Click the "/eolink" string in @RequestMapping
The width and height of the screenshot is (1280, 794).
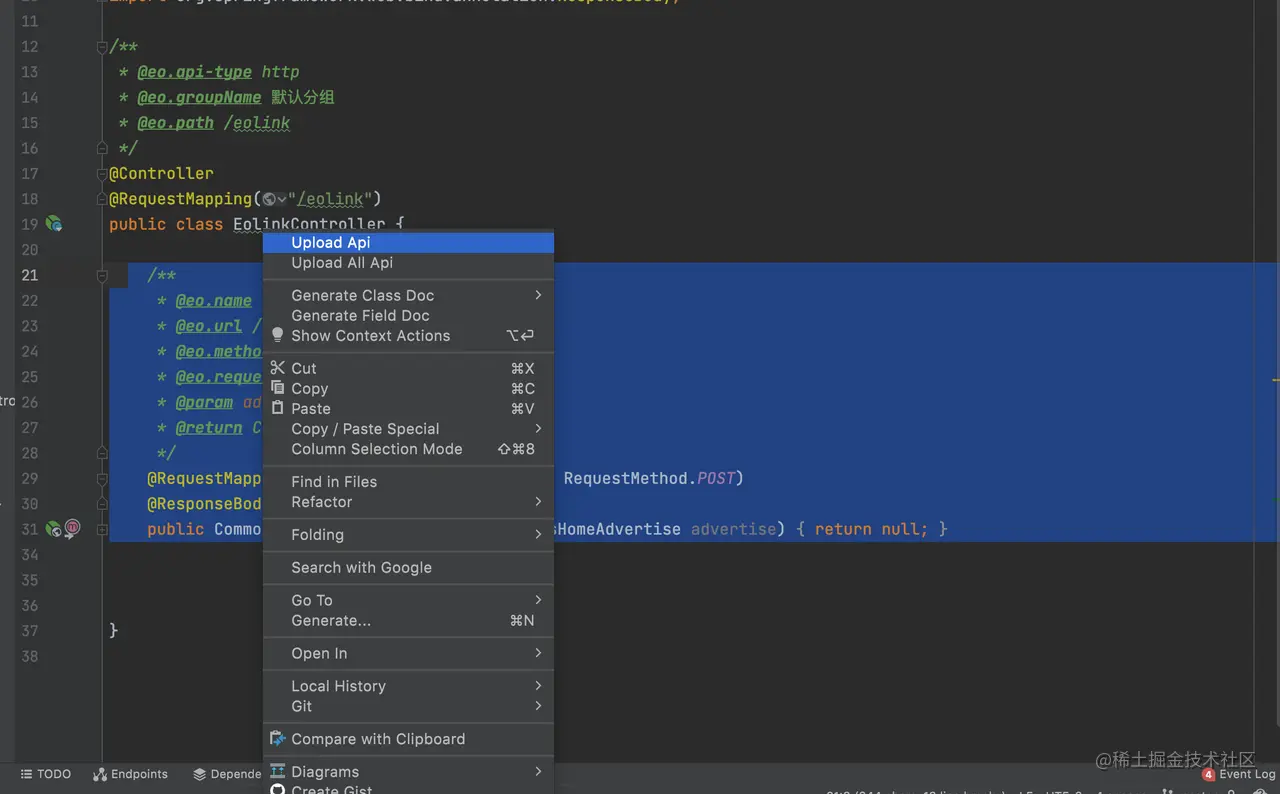(x=330, y=199)
